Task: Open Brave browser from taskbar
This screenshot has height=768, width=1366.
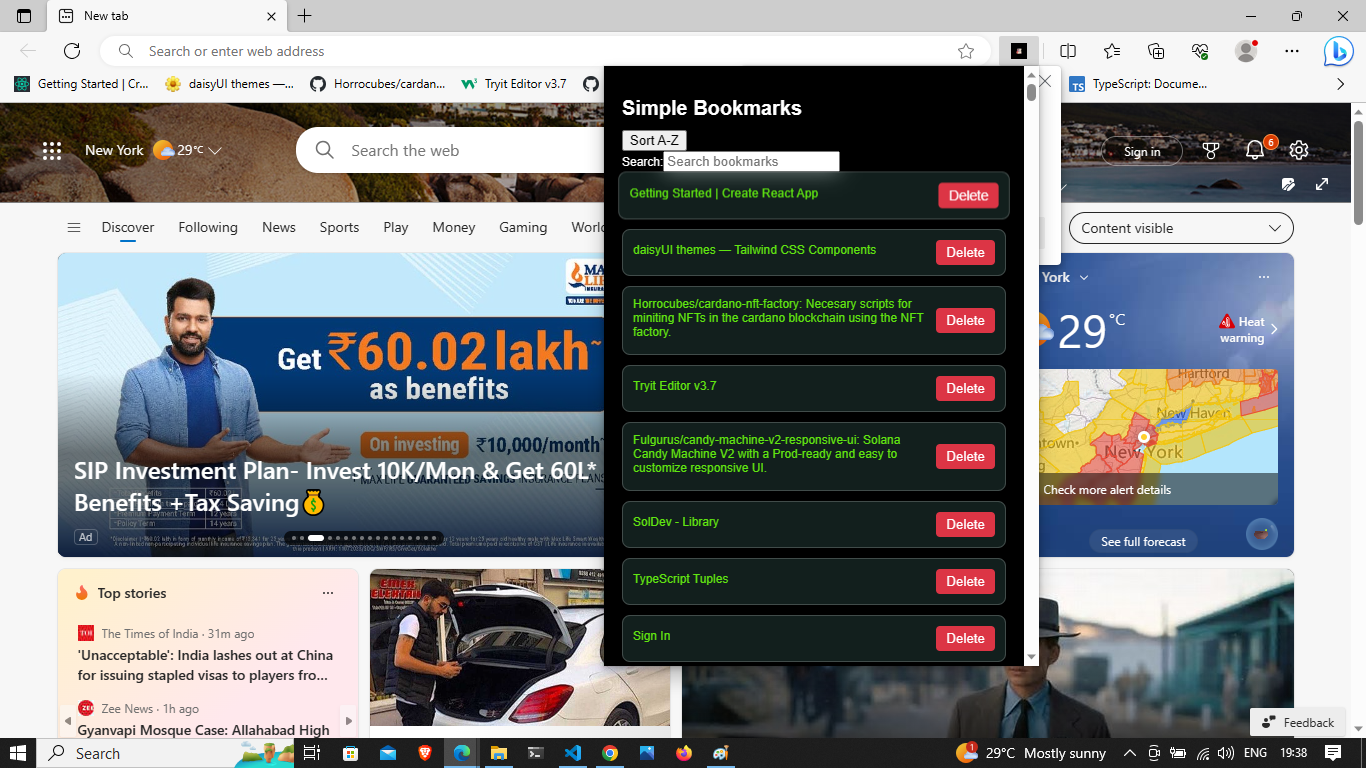Action: 425,753
